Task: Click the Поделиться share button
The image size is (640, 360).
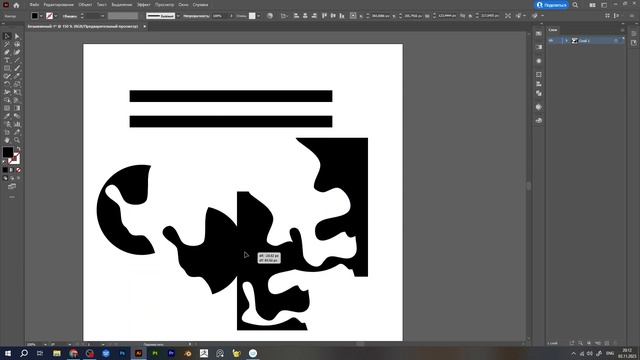Action: (x=552, y=5)
